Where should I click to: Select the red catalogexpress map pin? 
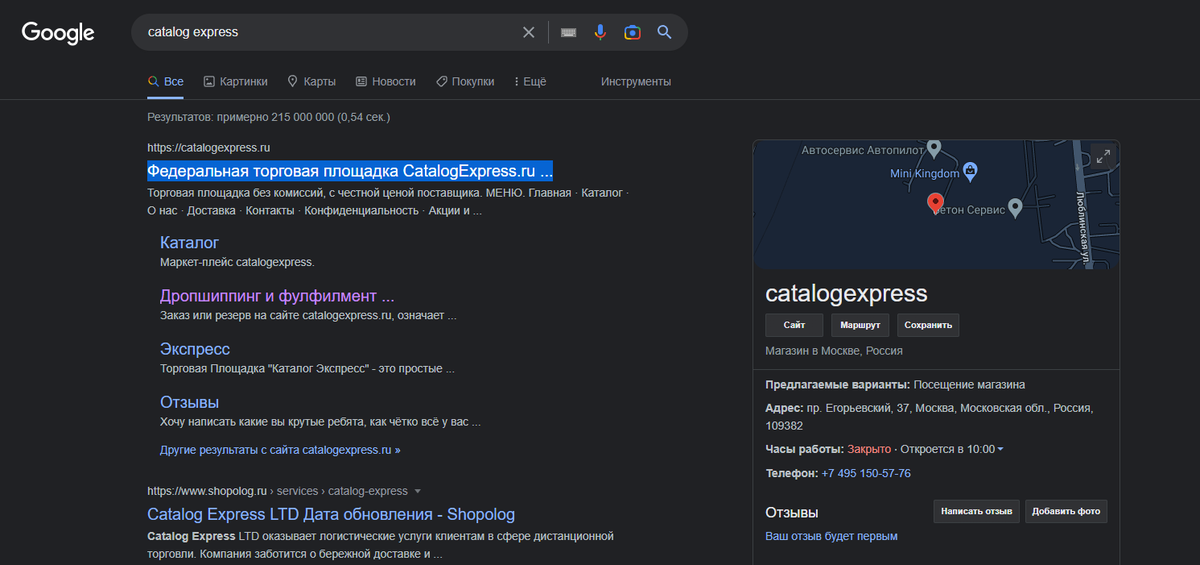point(935,203)
